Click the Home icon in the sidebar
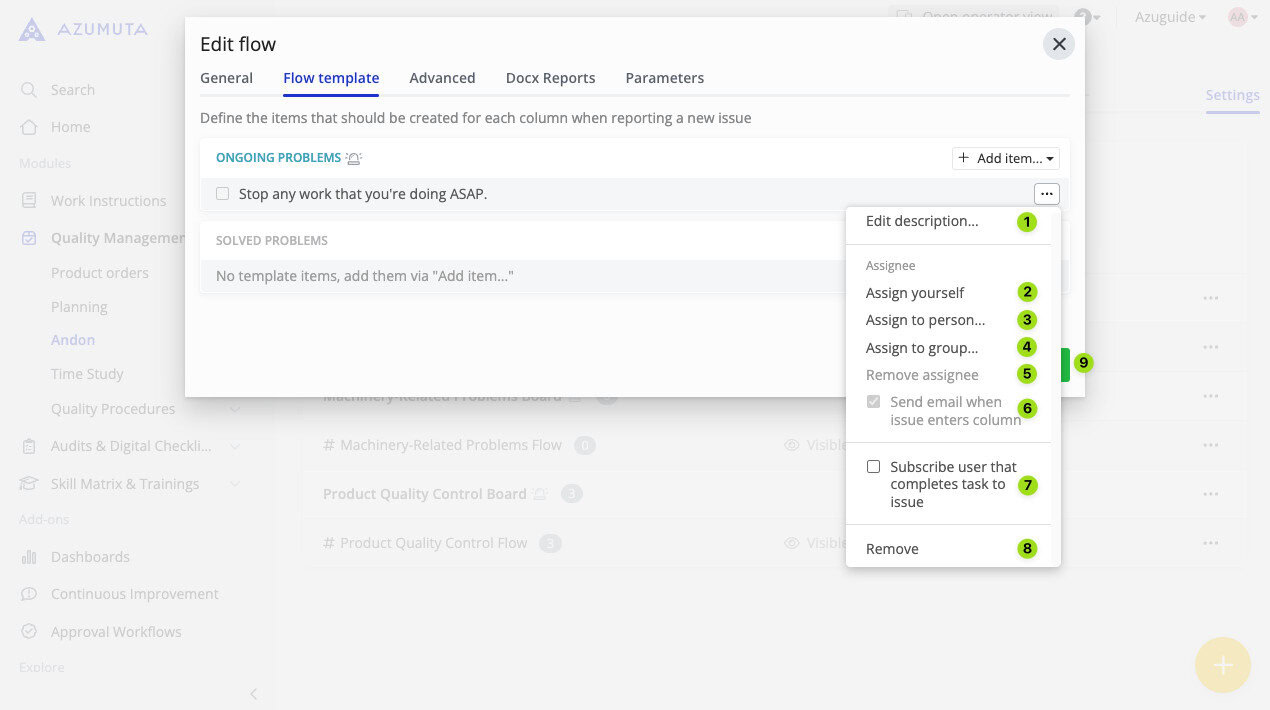 coord(28,126)
